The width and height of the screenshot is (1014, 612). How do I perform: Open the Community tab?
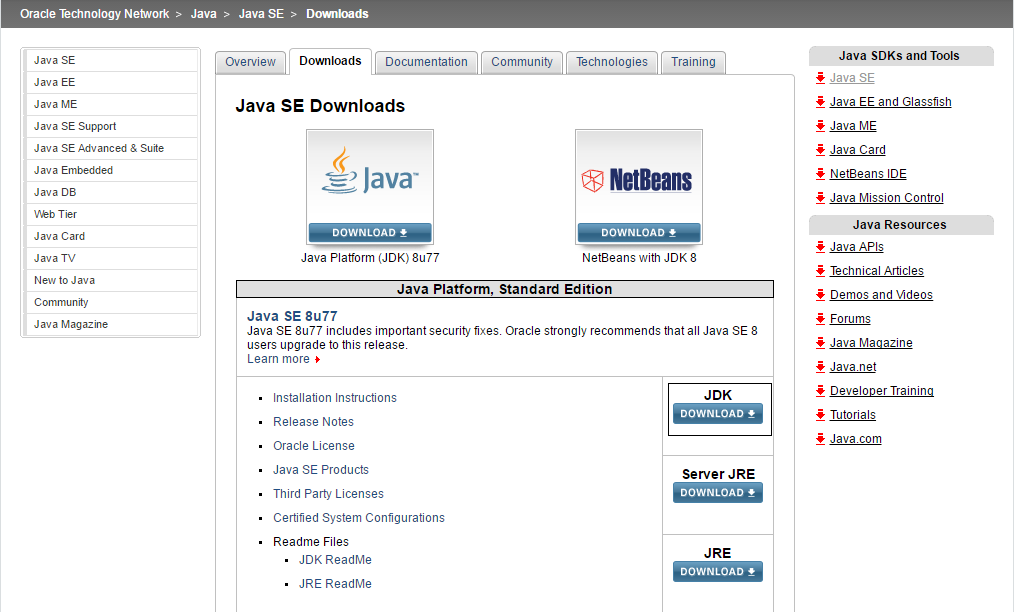coord(522,62)
